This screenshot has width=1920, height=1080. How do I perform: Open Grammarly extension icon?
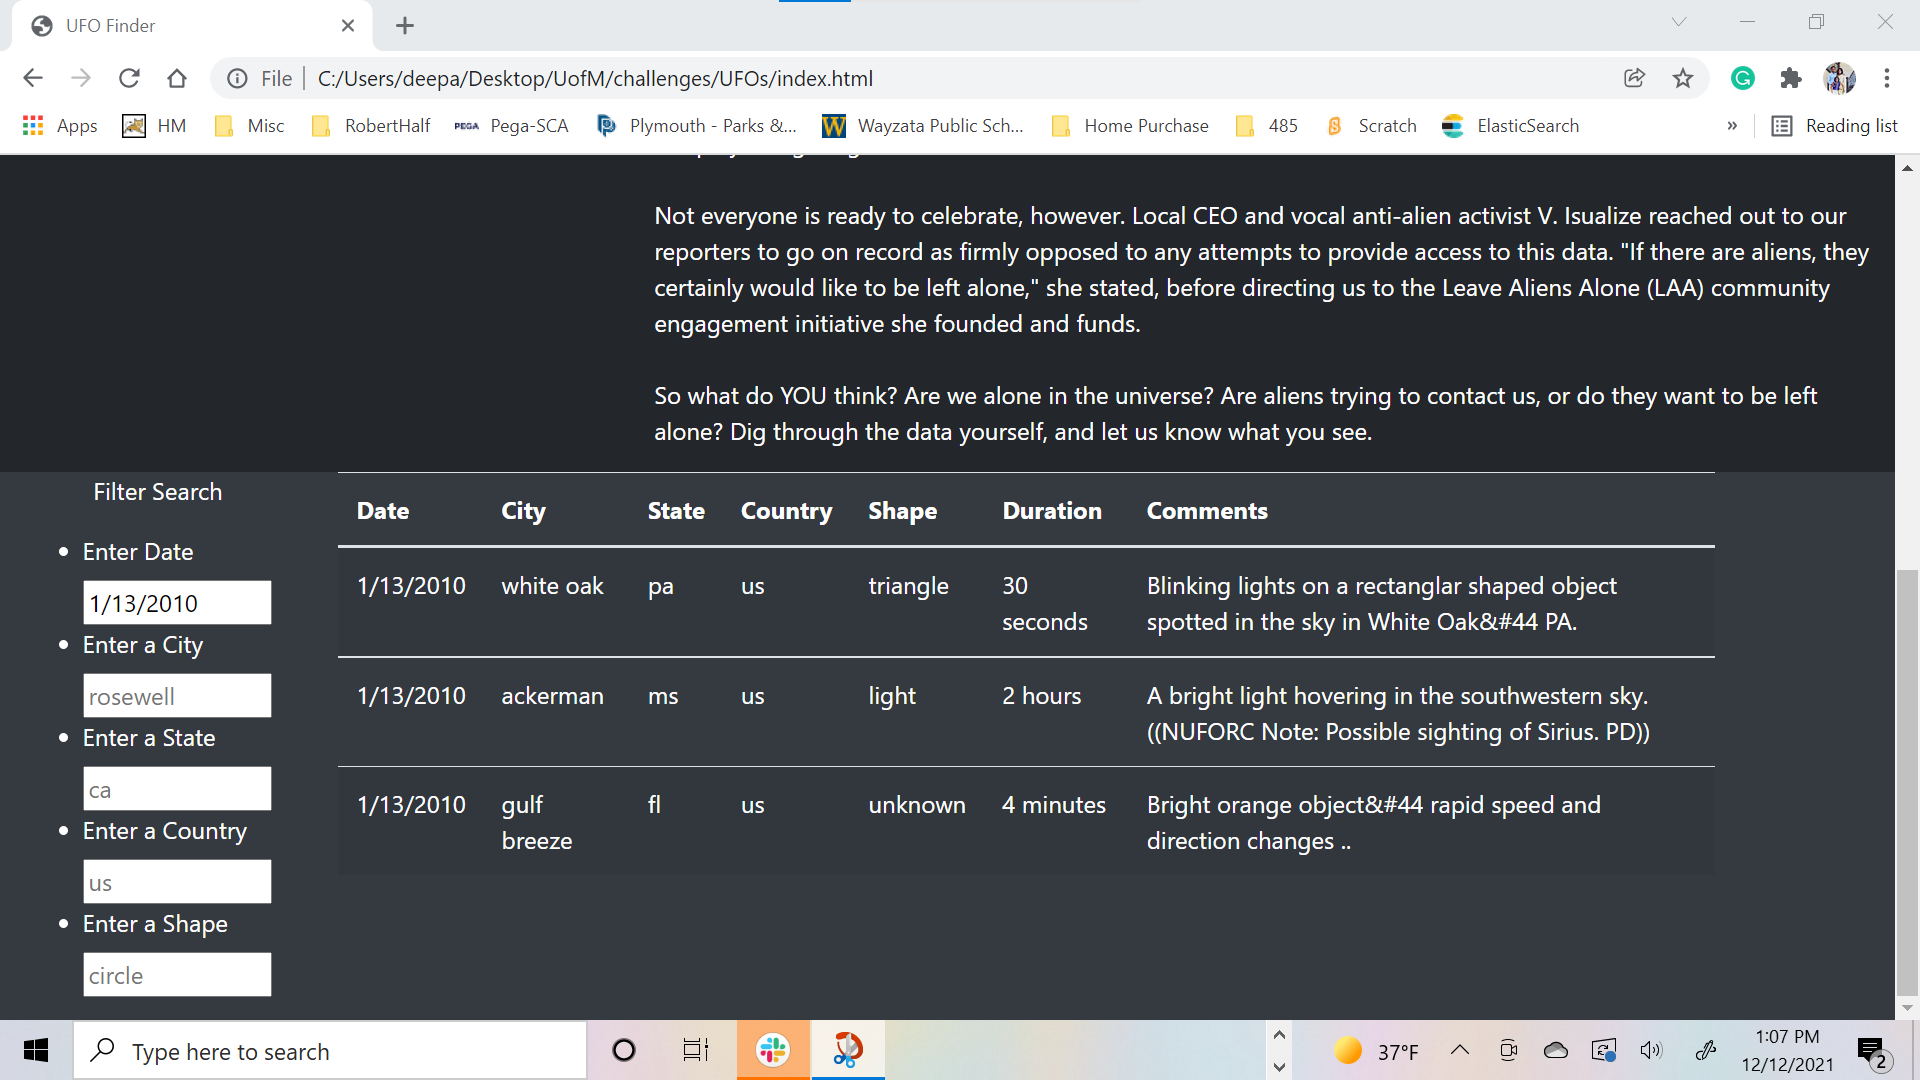[x=1742, y=78]
